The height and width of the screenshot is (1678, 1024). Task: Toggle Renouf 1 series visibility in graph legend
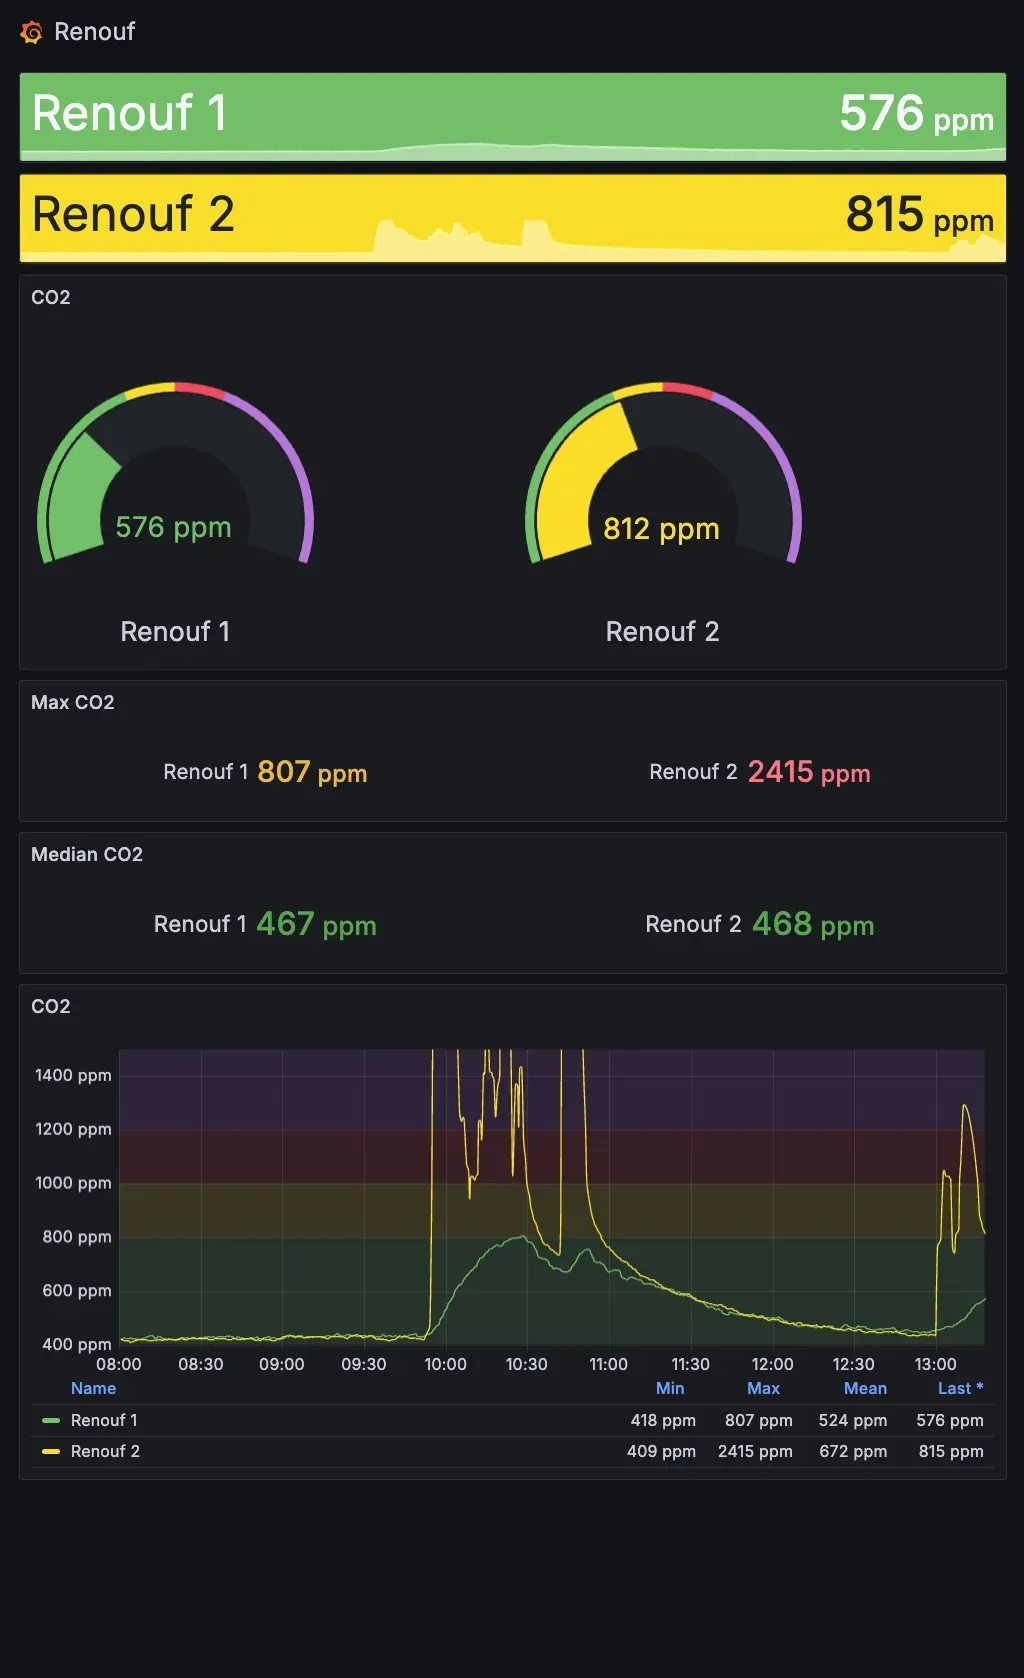[104, 1420]
